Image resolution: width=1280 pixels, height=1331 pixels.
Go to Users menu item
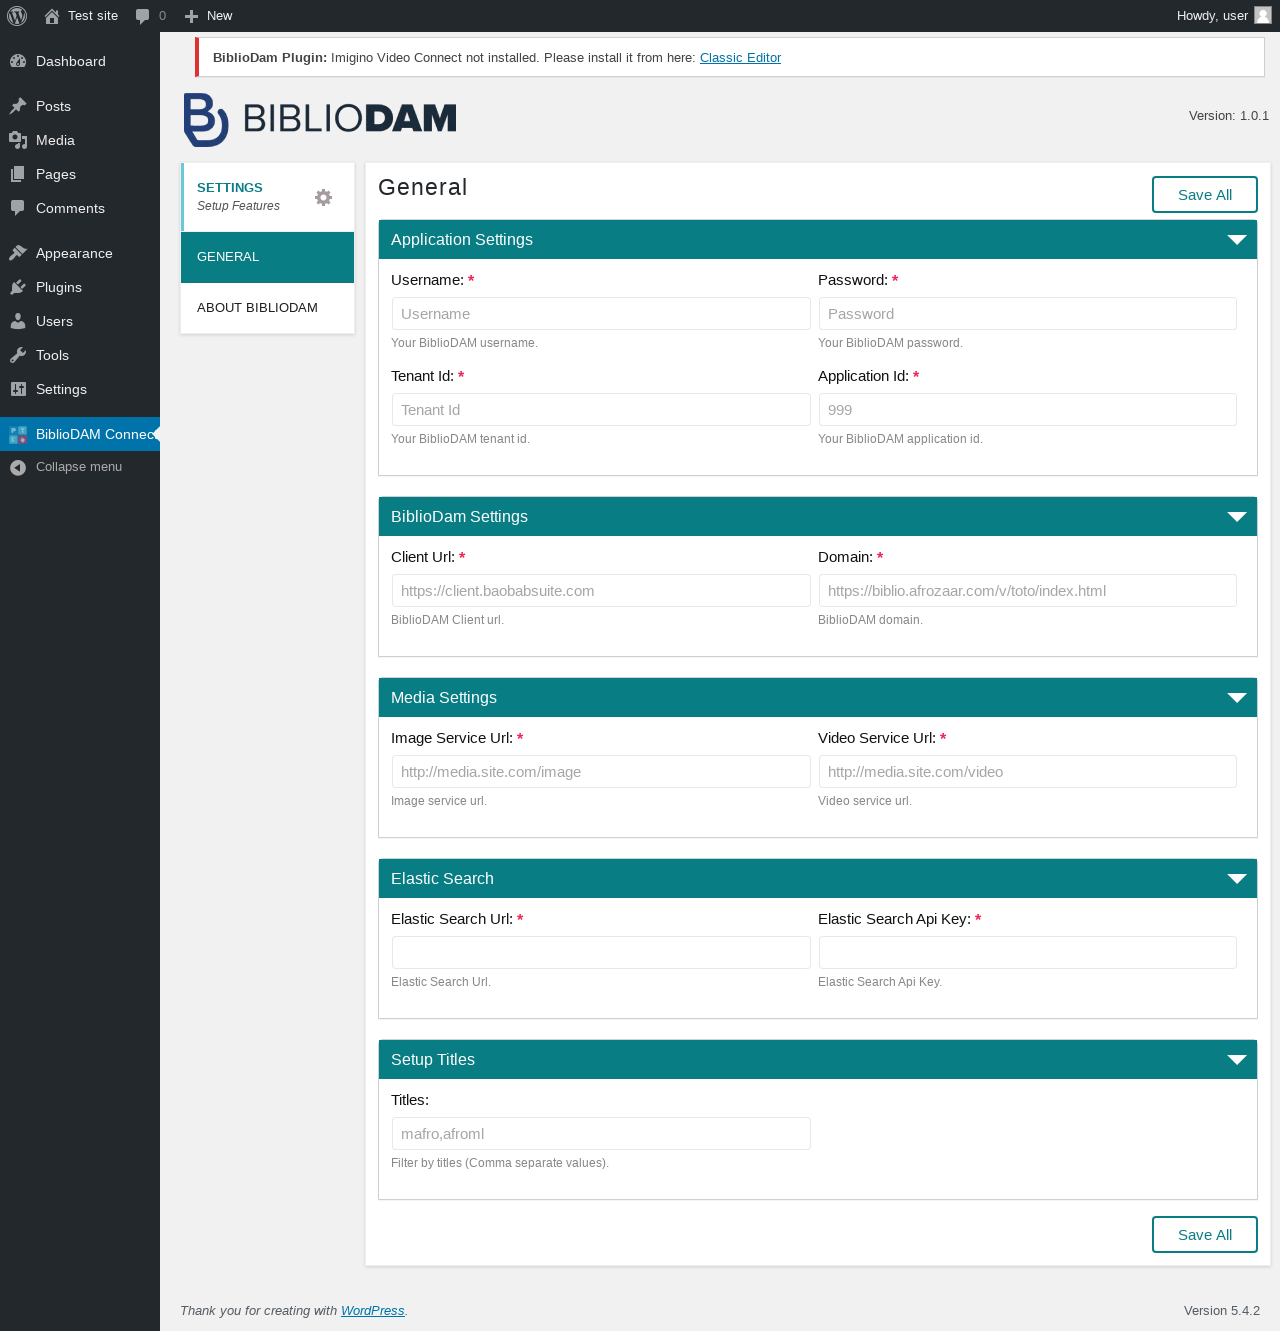click(x=80, y=321)
